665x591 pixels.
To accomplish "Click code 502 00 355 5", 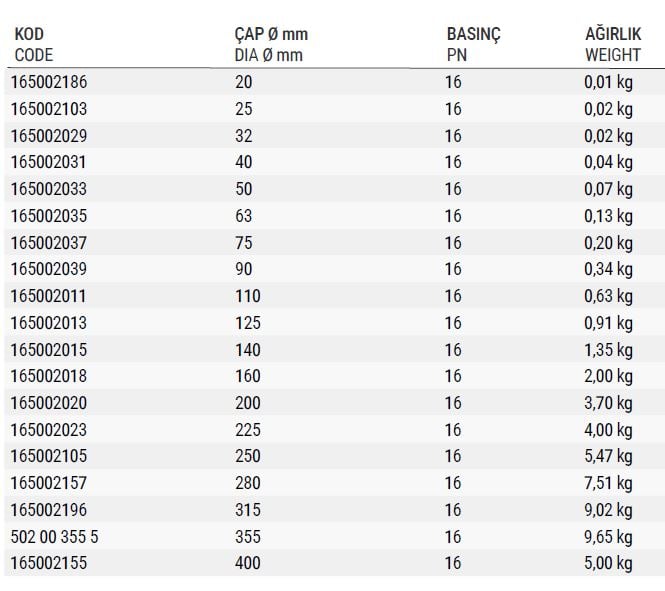I will [54, 538].
